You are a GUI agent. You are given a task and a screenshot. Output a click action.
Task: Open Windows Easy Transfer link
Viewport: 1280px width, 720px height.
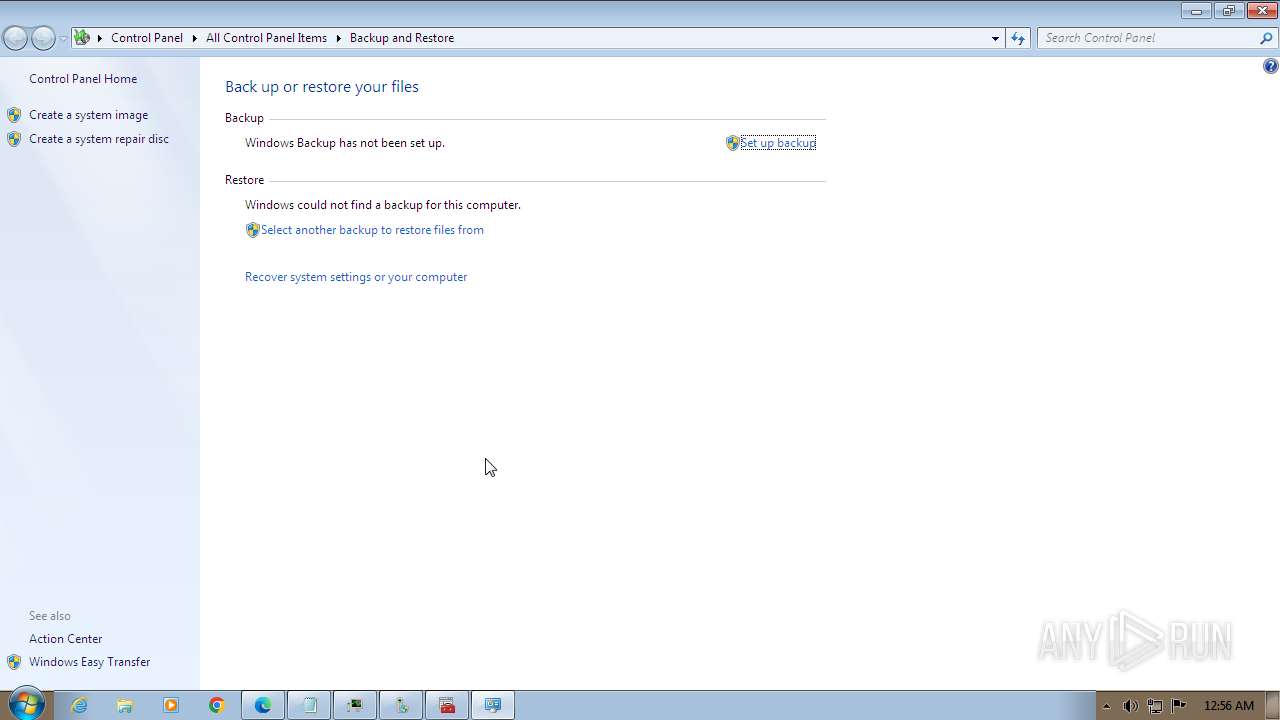click(x=90, y=662)
